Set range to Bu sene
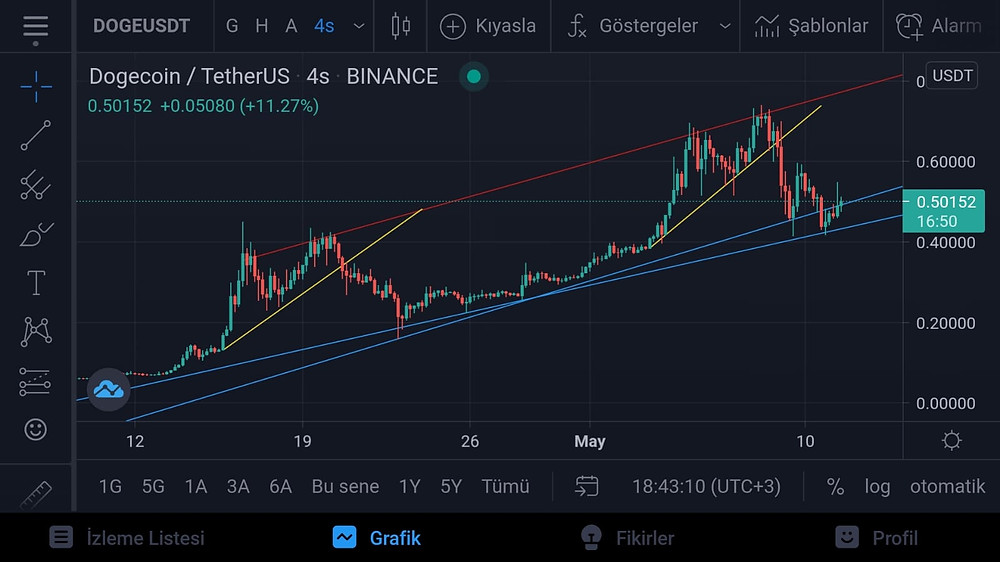Screen dimensions: 1000x562 pos(345,487)
